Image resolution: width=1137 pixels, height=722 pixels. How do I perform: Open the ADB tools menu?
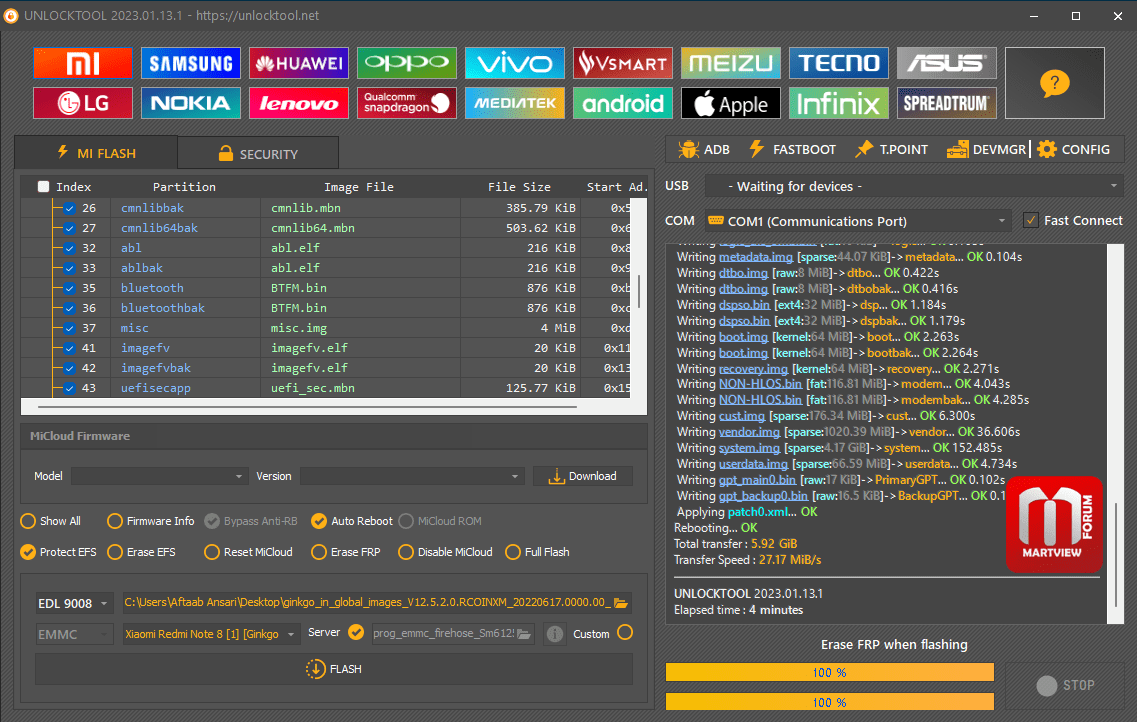[x=704, y=149]
